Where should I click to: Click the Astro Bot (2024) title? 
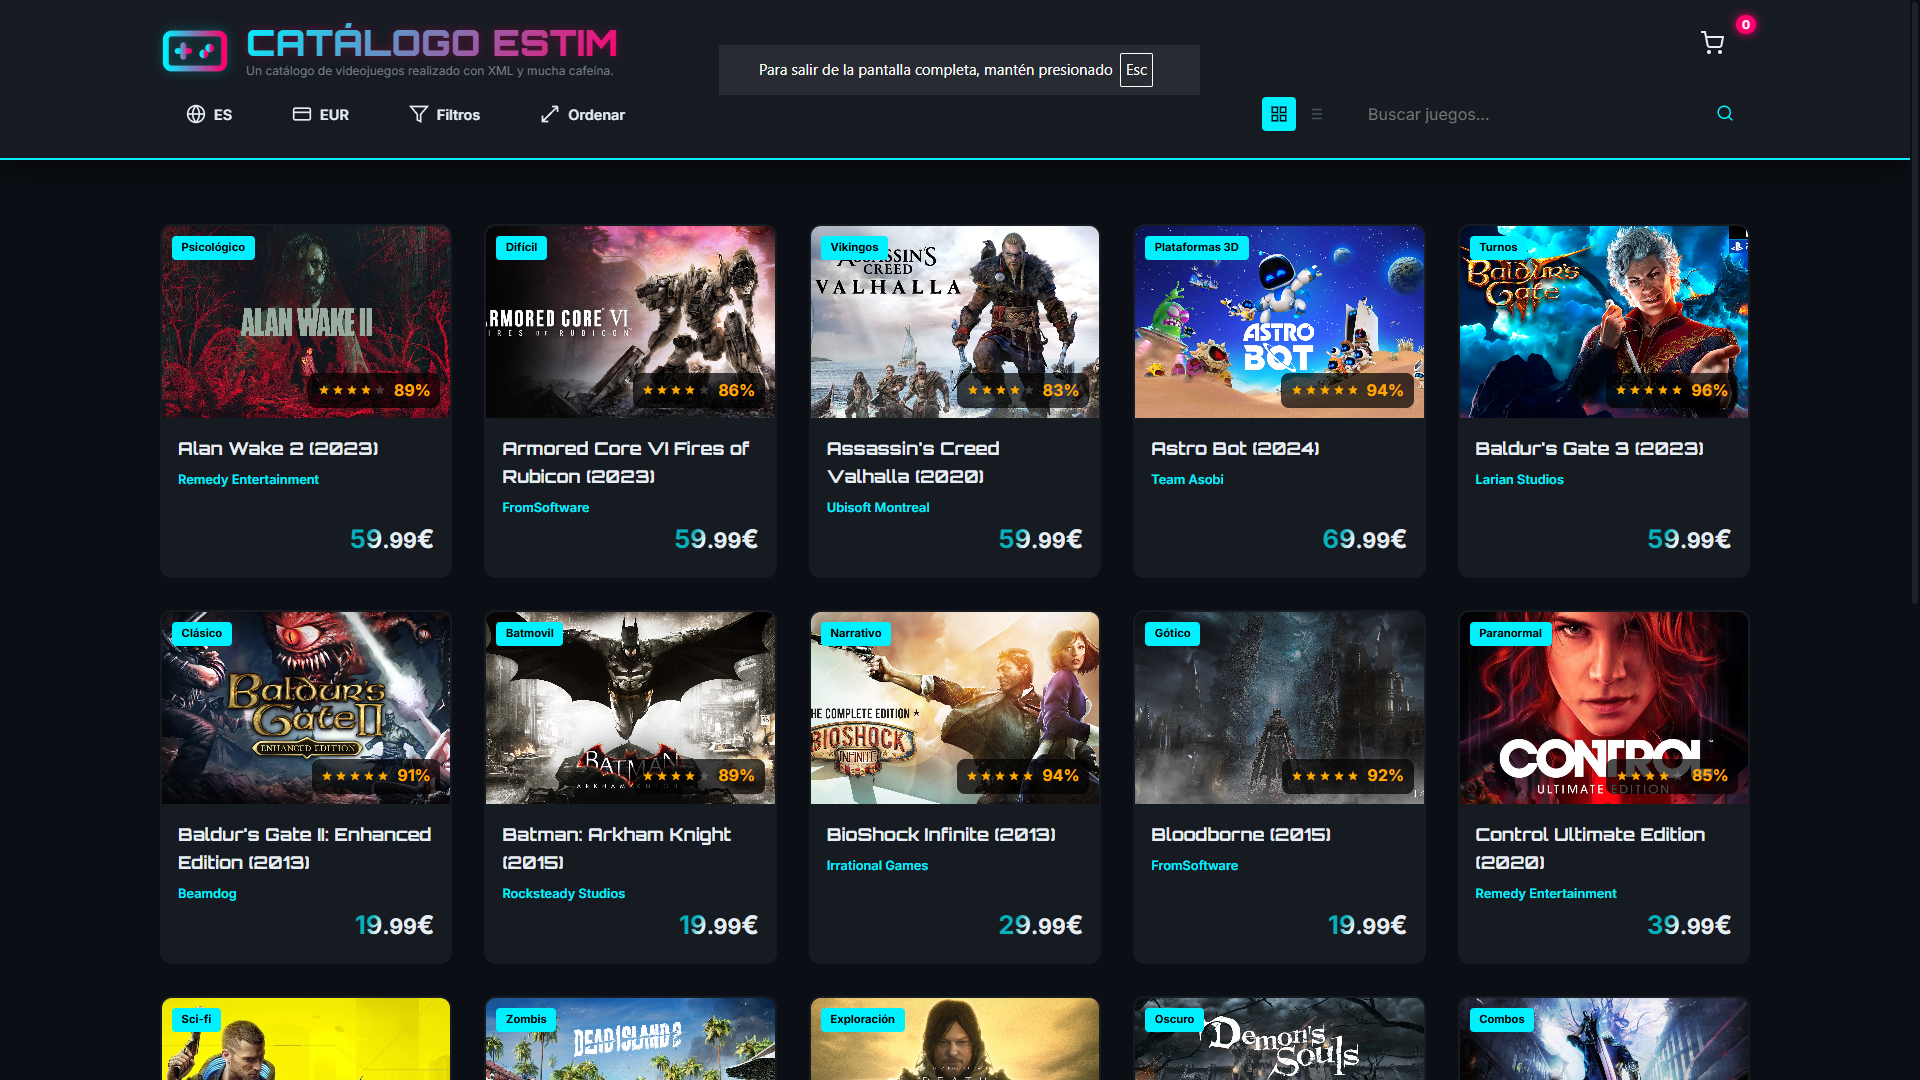tap(1235, 449)
